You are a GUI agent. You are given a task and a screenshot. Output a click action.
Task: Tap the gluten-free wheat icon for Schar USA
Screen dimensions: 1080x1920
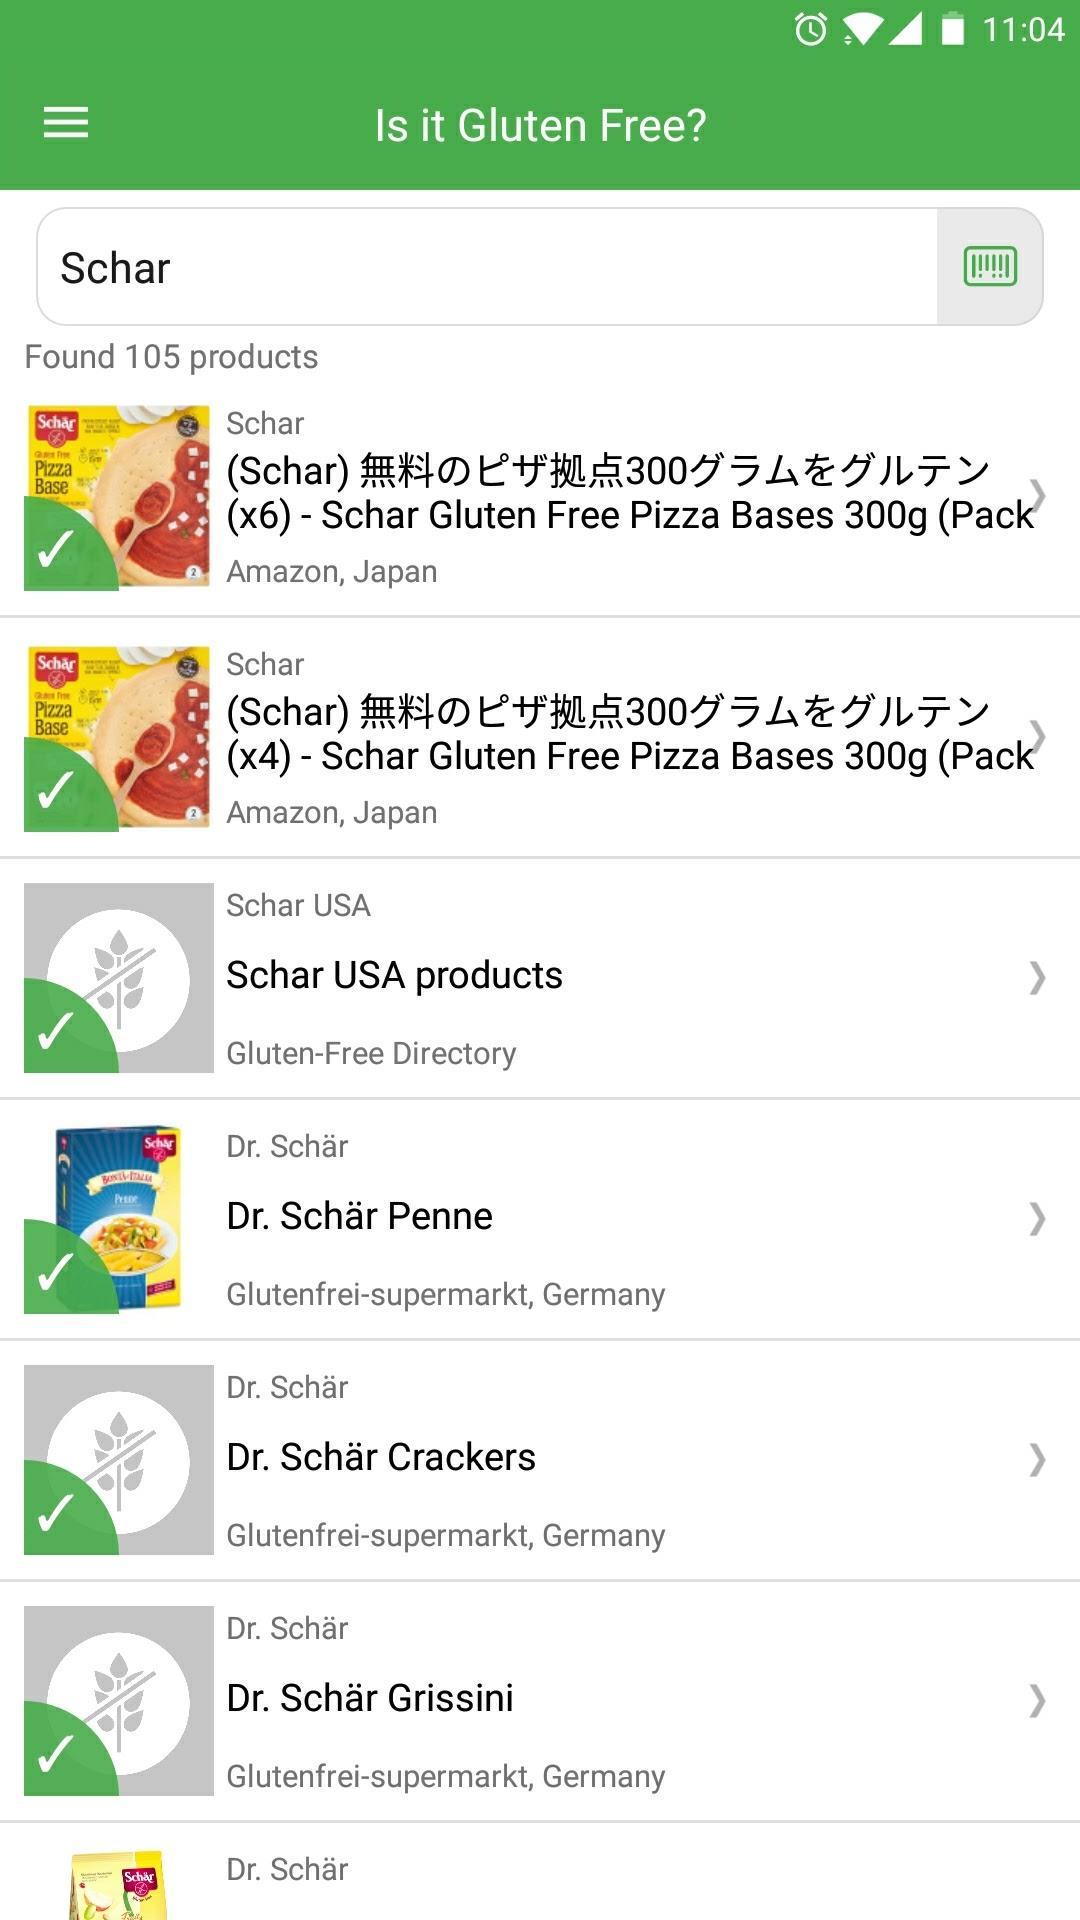[x=119, y=978]
